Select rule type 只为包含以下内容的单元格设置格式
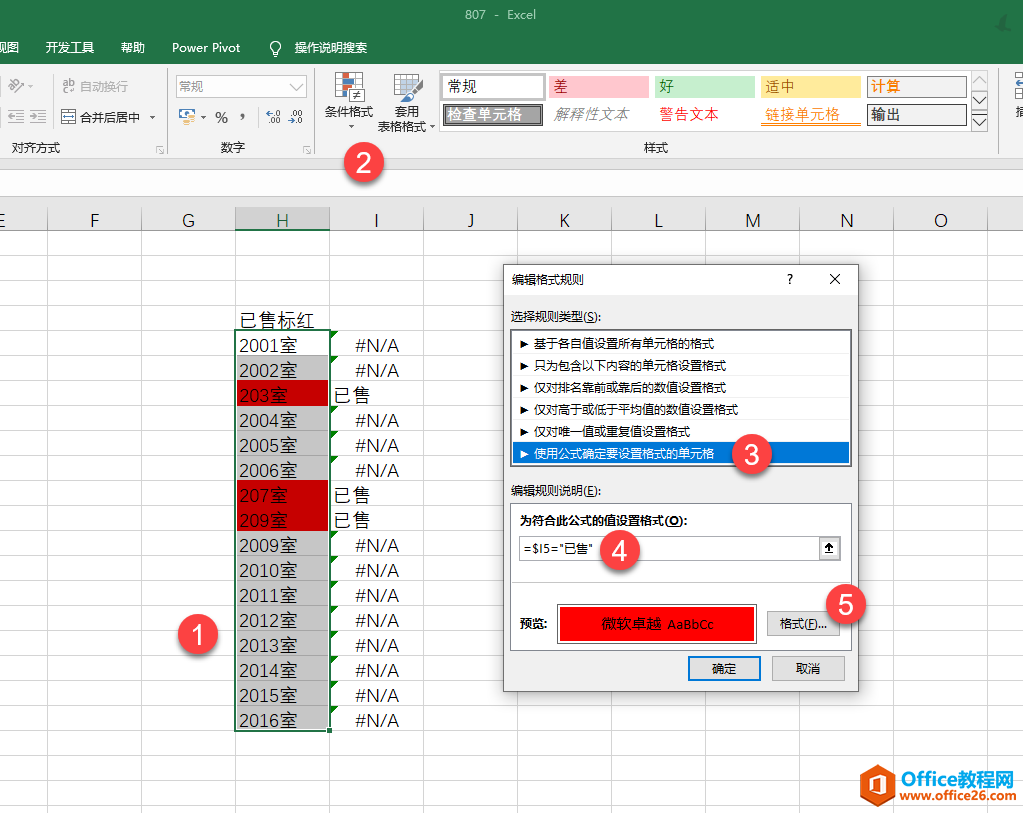The width and height of the screenshot is (1023, 813). 681,365
